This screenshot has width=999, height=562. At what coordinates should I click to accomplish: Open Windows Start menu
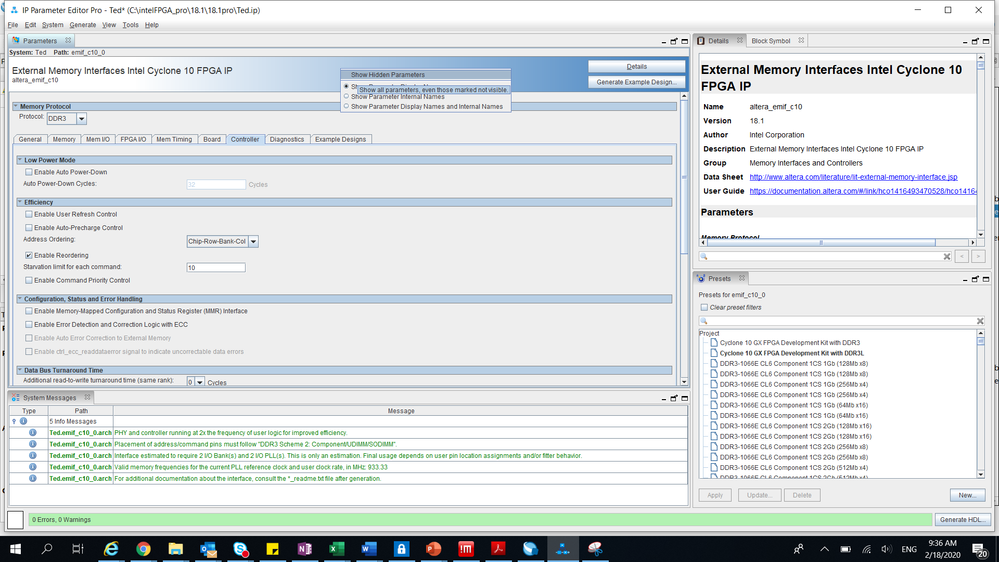coord(15,549)
